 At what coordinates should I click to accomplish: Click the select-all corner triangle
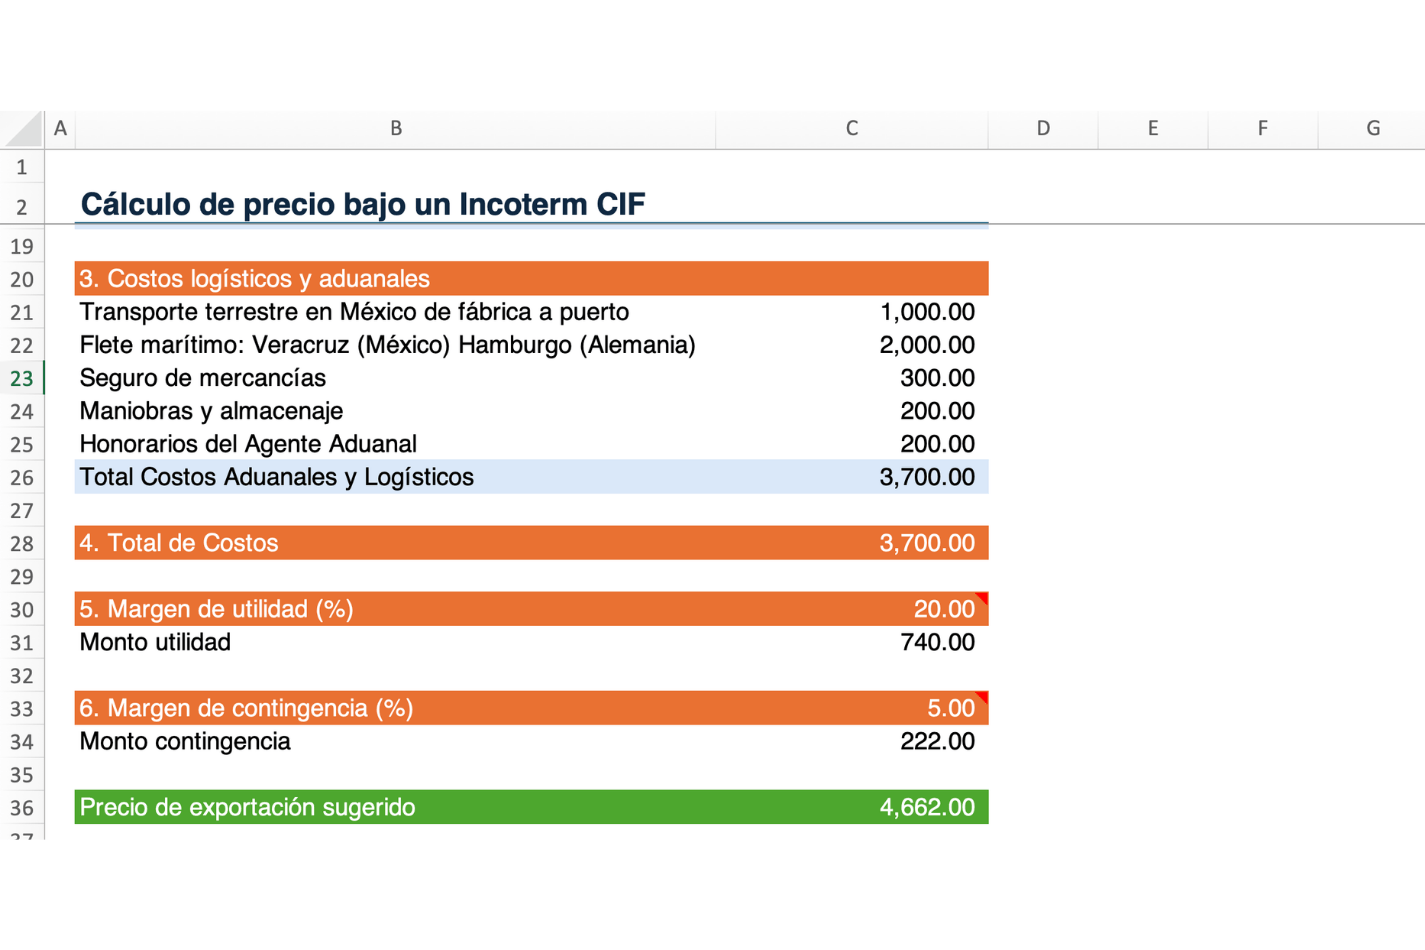point(22,129)
